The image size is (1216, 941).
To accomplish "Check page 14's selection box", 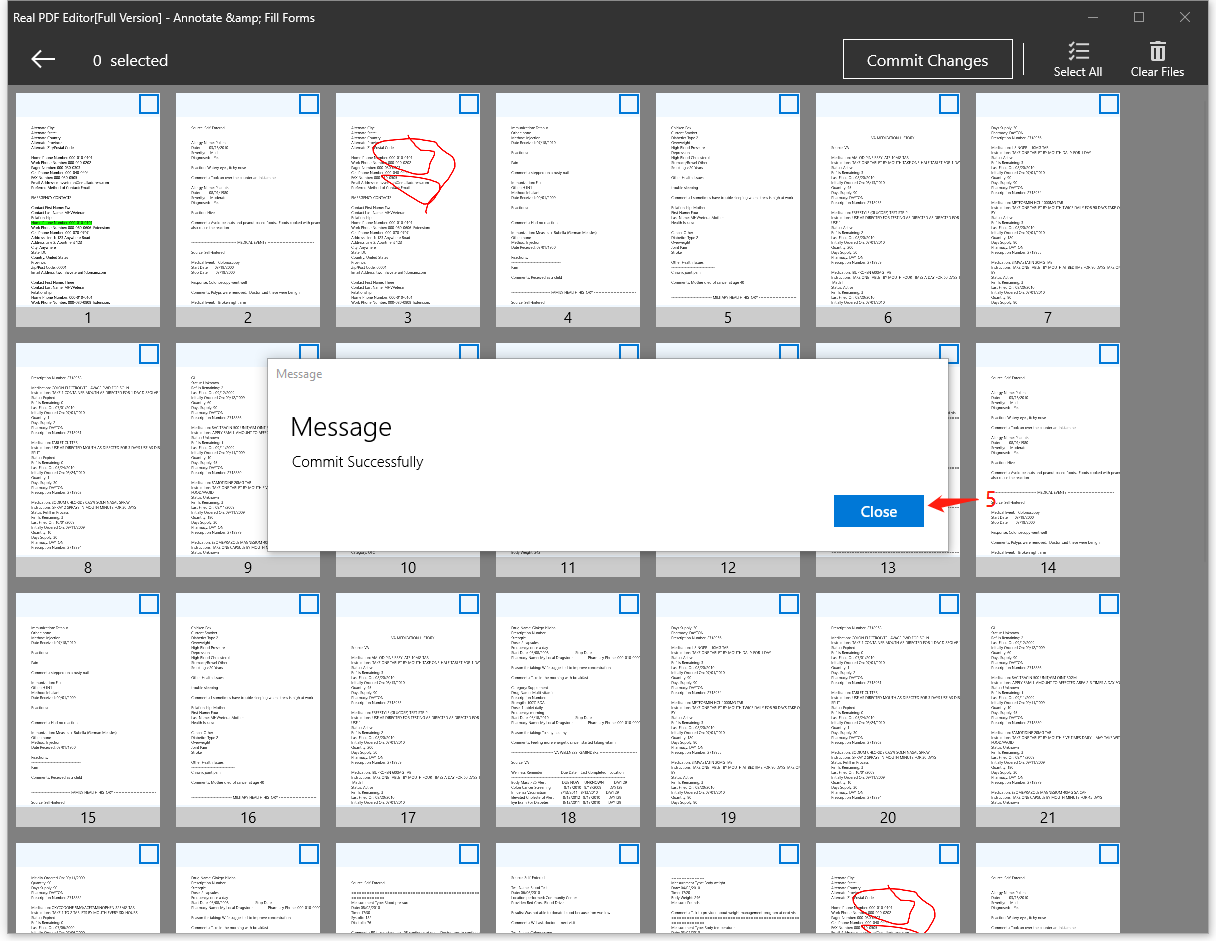I will pos(1108,353).
